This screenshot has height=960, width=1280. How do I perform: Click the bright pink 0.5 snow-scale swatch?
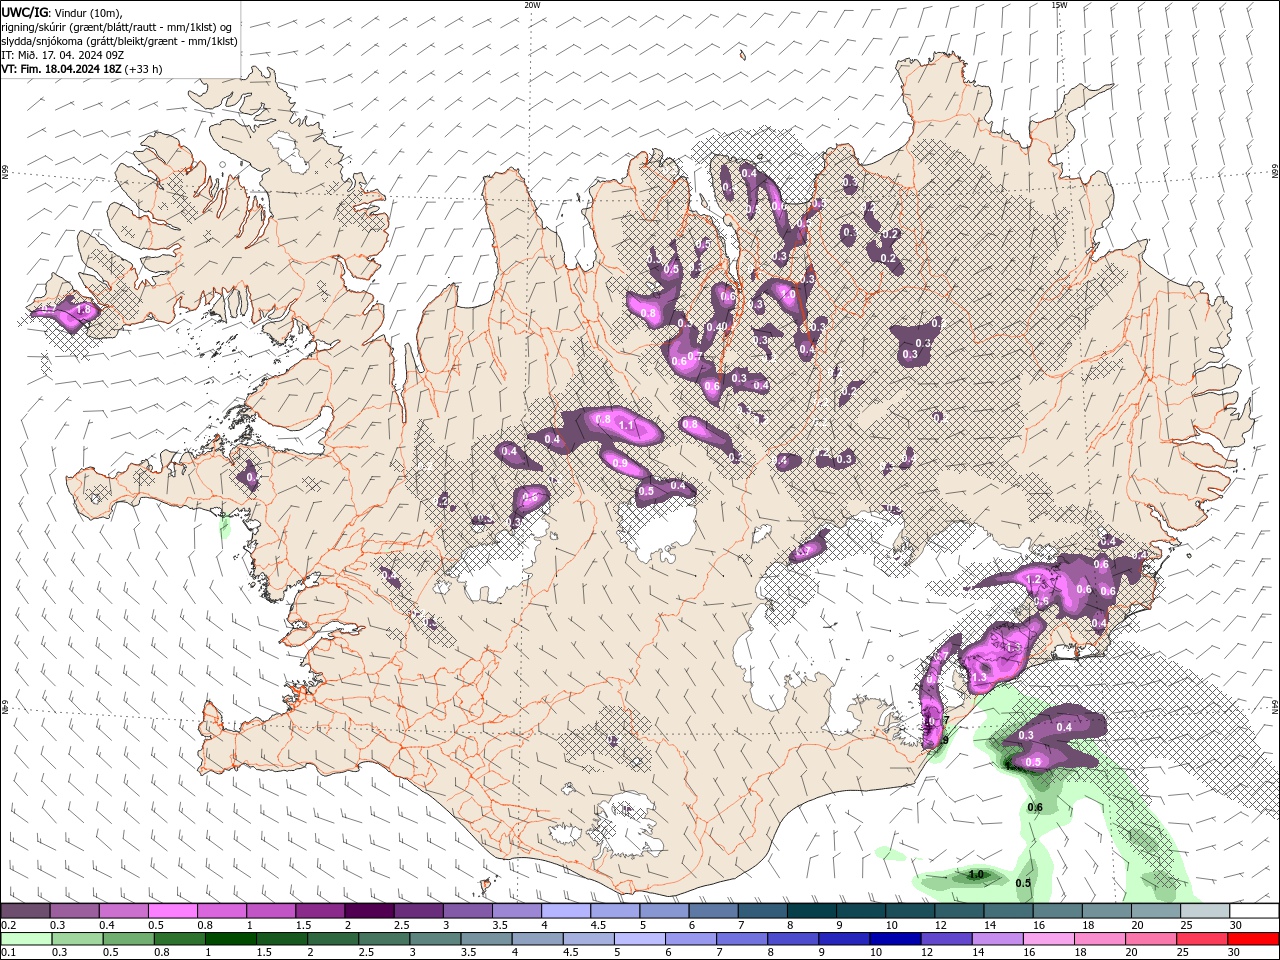pos(172,911)
